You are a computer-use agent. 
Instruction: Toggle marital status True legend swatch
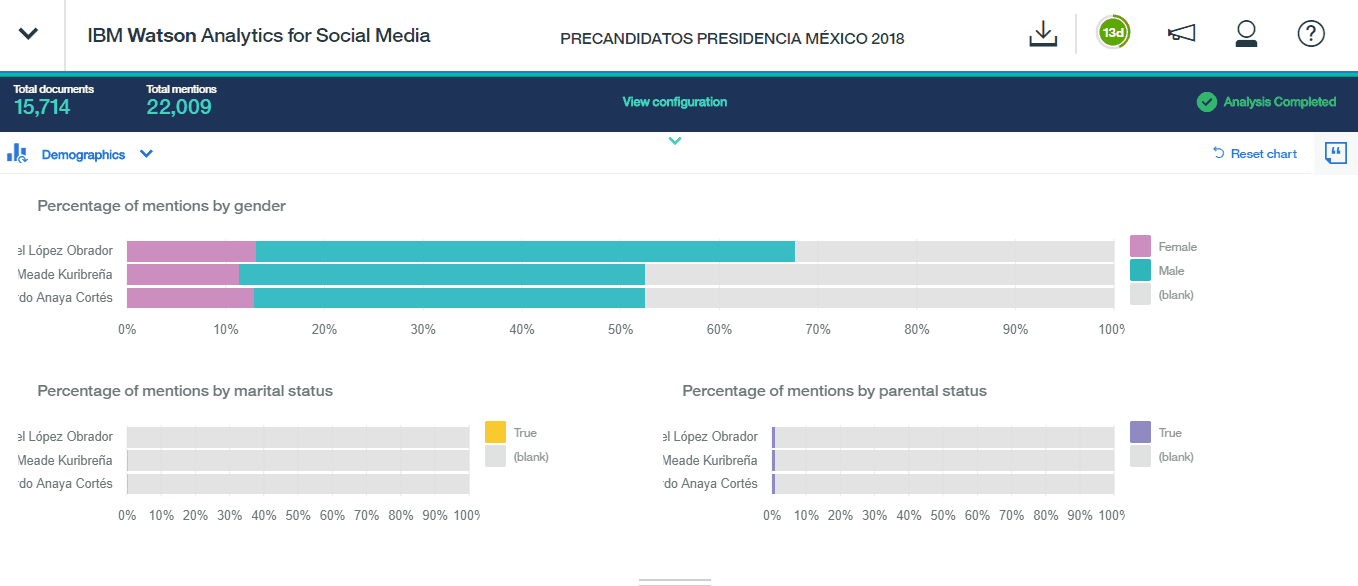pos(495,432)
